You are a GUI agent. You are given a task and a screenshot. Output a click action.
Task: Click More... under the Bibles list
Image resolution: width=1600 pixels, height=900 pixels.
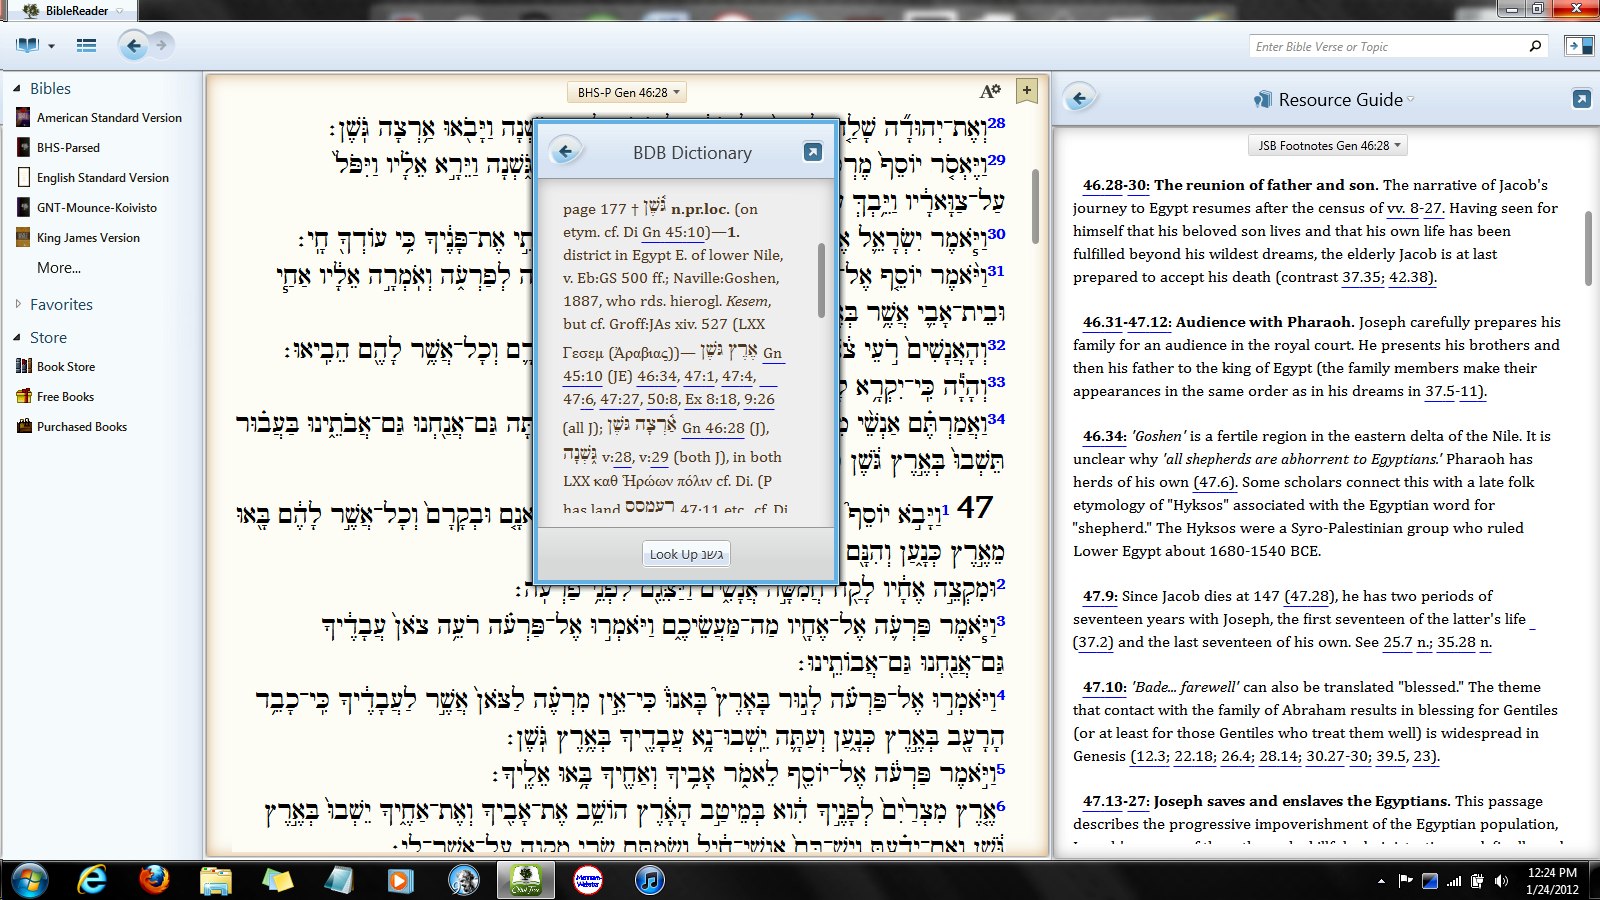click(x=59, y=268)
